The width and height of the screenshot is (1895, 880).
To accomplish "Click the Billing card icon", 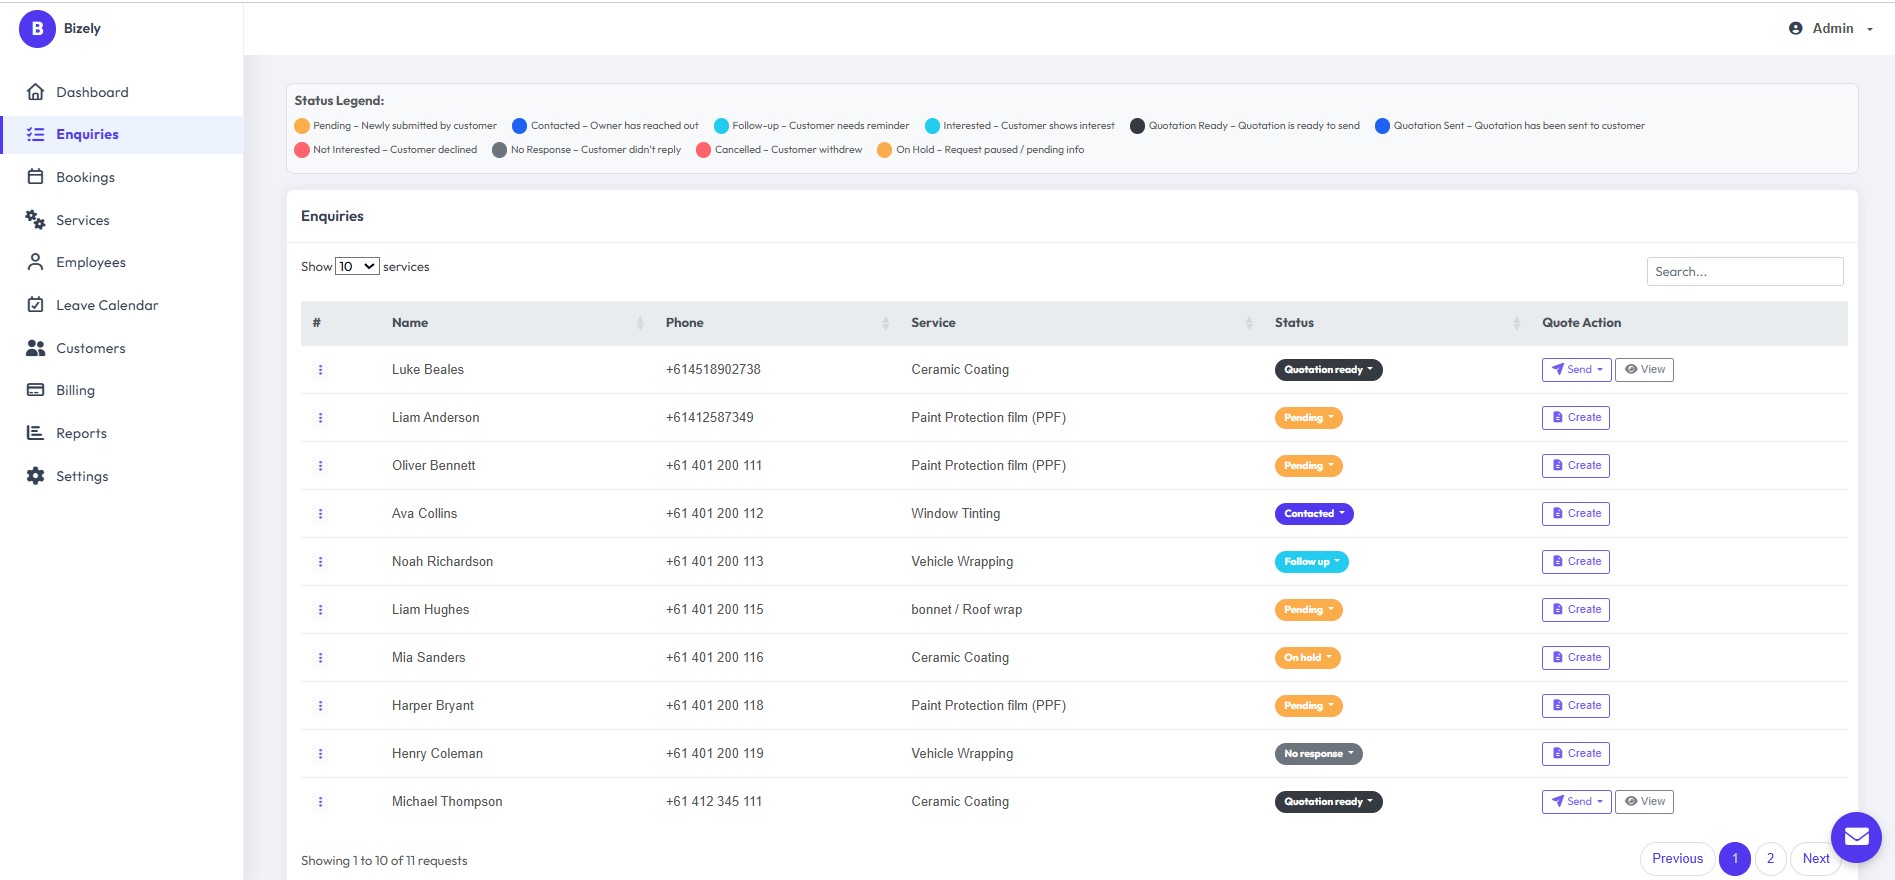I will (35, 390).
